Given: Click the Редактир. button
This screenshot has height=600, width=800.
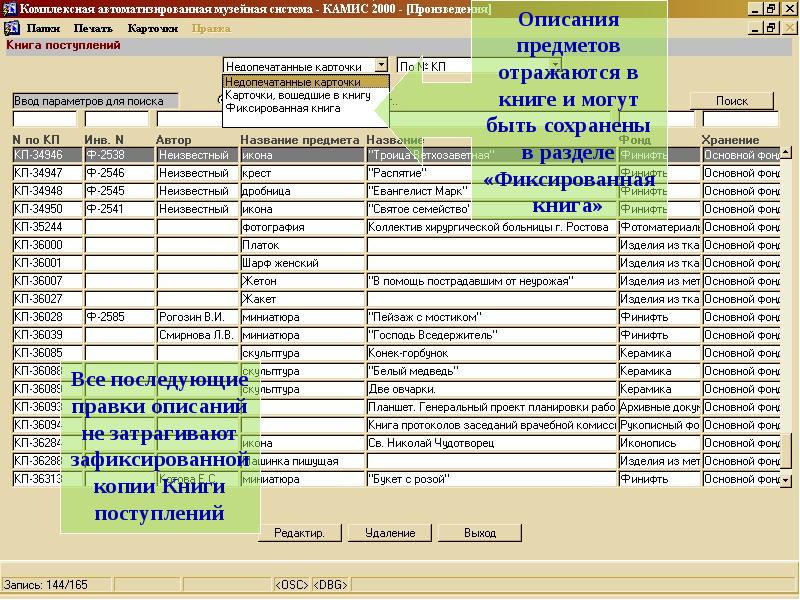Looking at the screenshot, I should (x=299, y=533).
